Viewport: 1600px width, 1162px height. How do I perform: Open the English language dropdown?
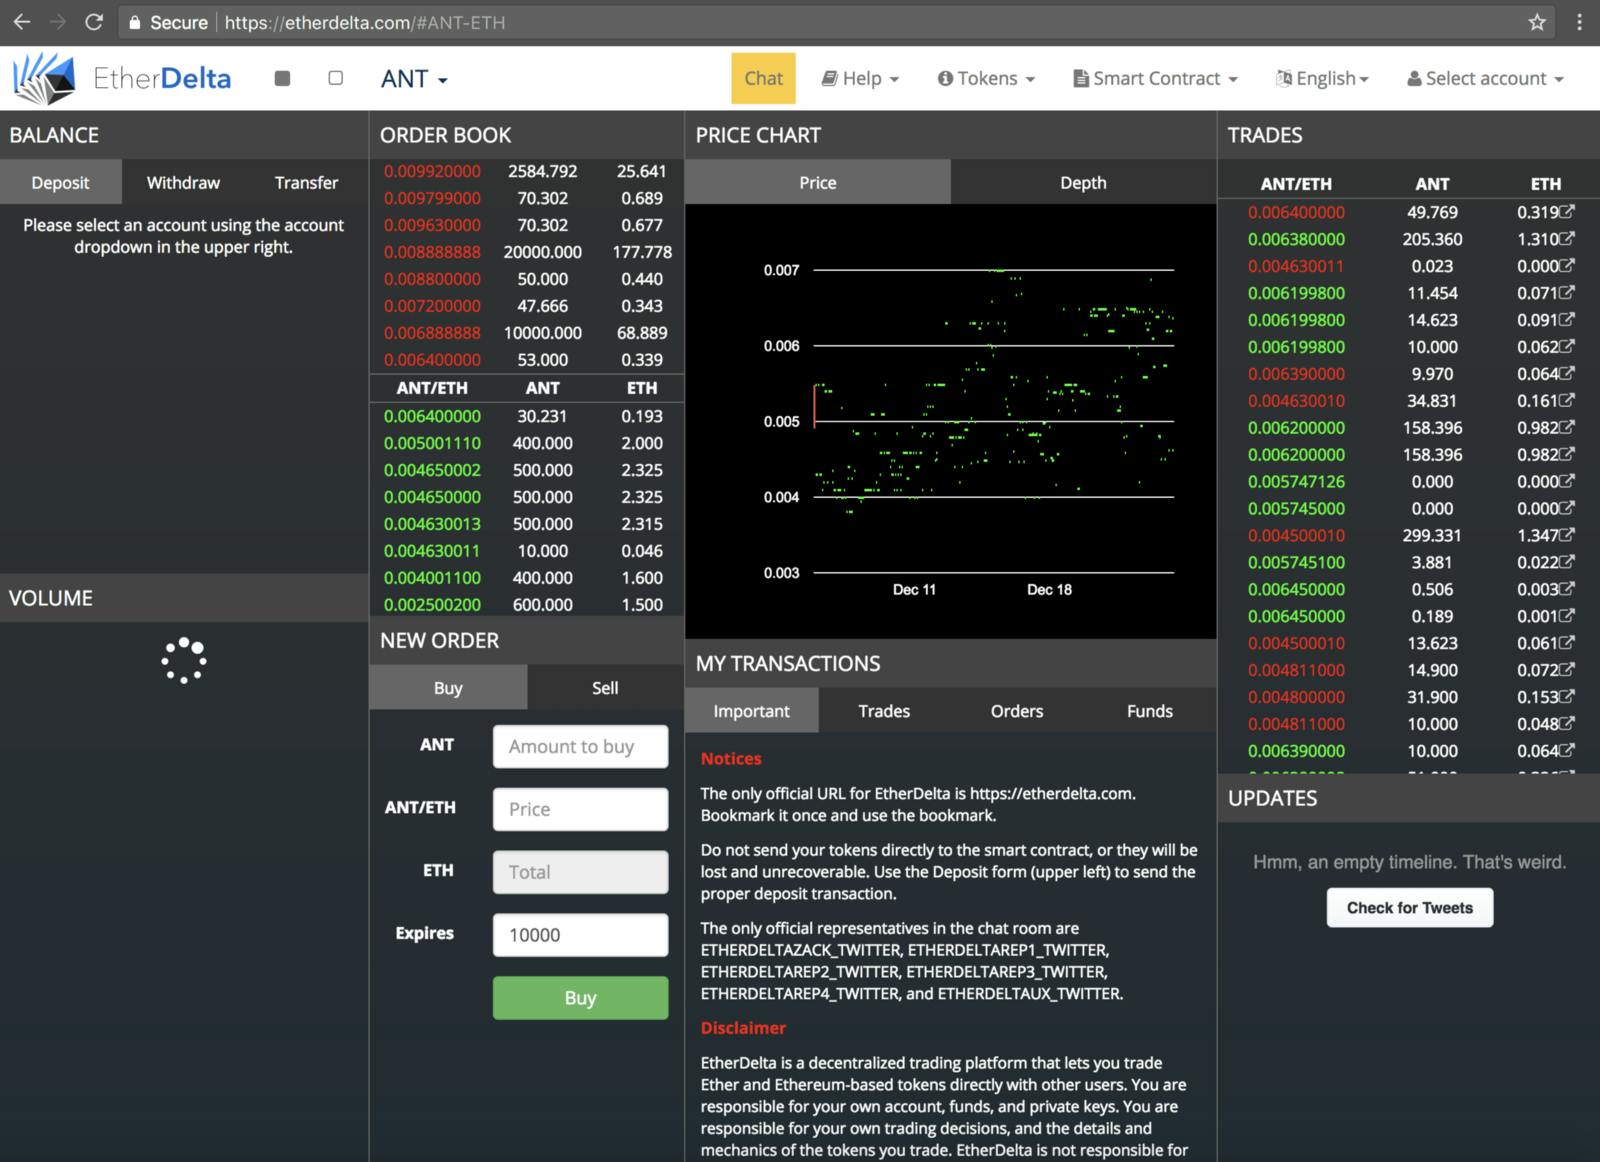pyautogui.click(x=1321, y=78)
